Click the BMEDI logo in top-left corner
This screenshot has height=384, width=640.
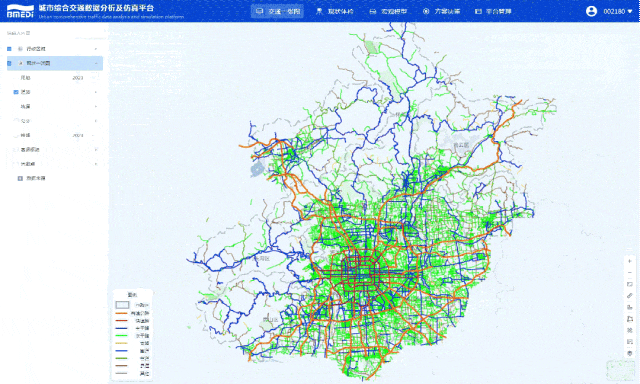pyautogui.click(x=20, y=11)
